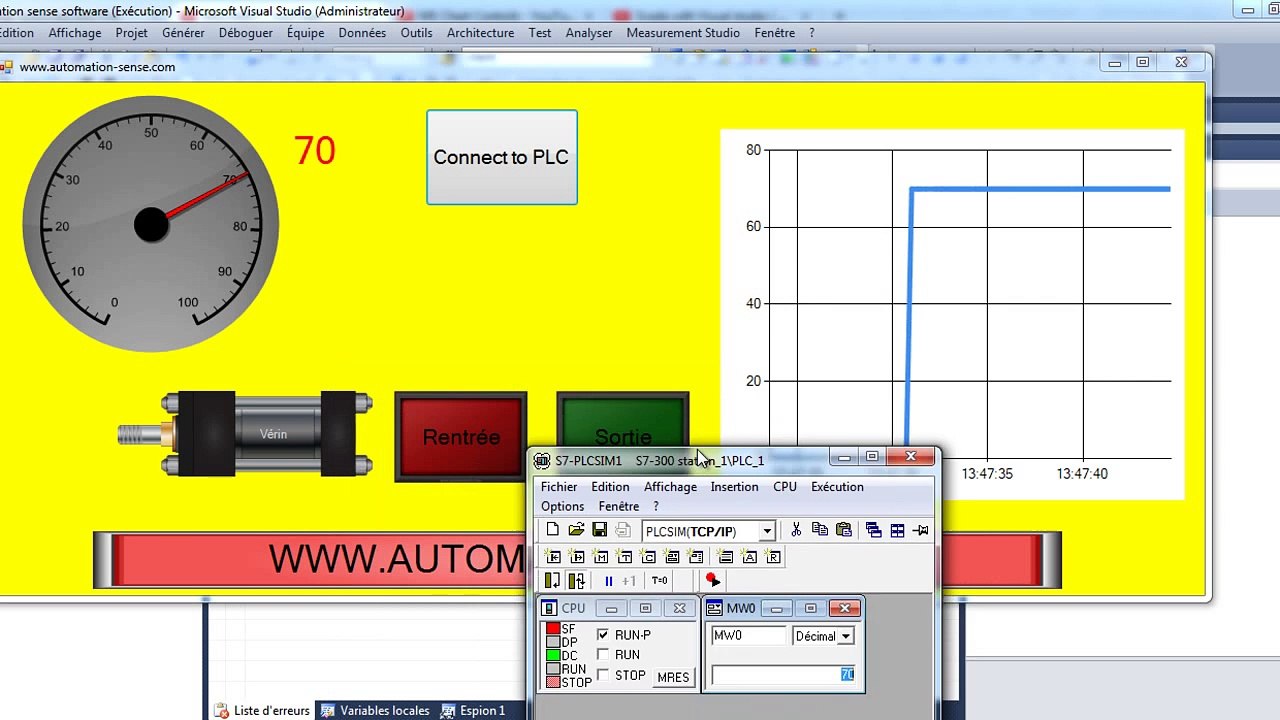Open the Insertion menu in S7-PLCSIM

734,487
